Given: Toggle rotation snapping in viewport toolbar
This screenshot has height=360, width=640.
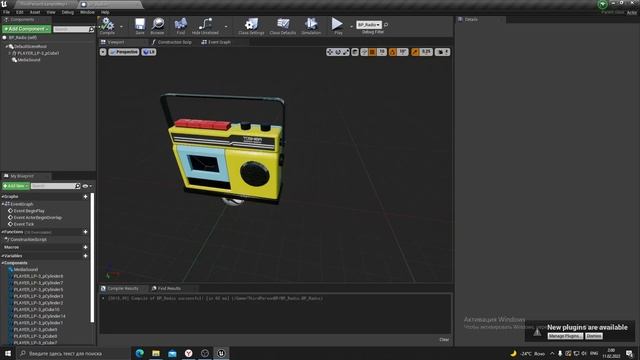Looking at the screenshot, I should (x=393, y=52).
